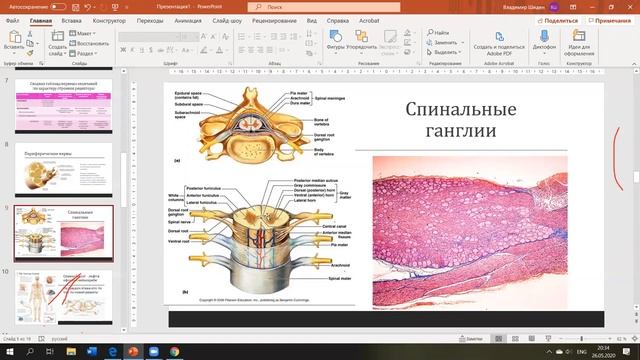
Task: Switch to the Вставка tab
Action: tap(71, 20)
